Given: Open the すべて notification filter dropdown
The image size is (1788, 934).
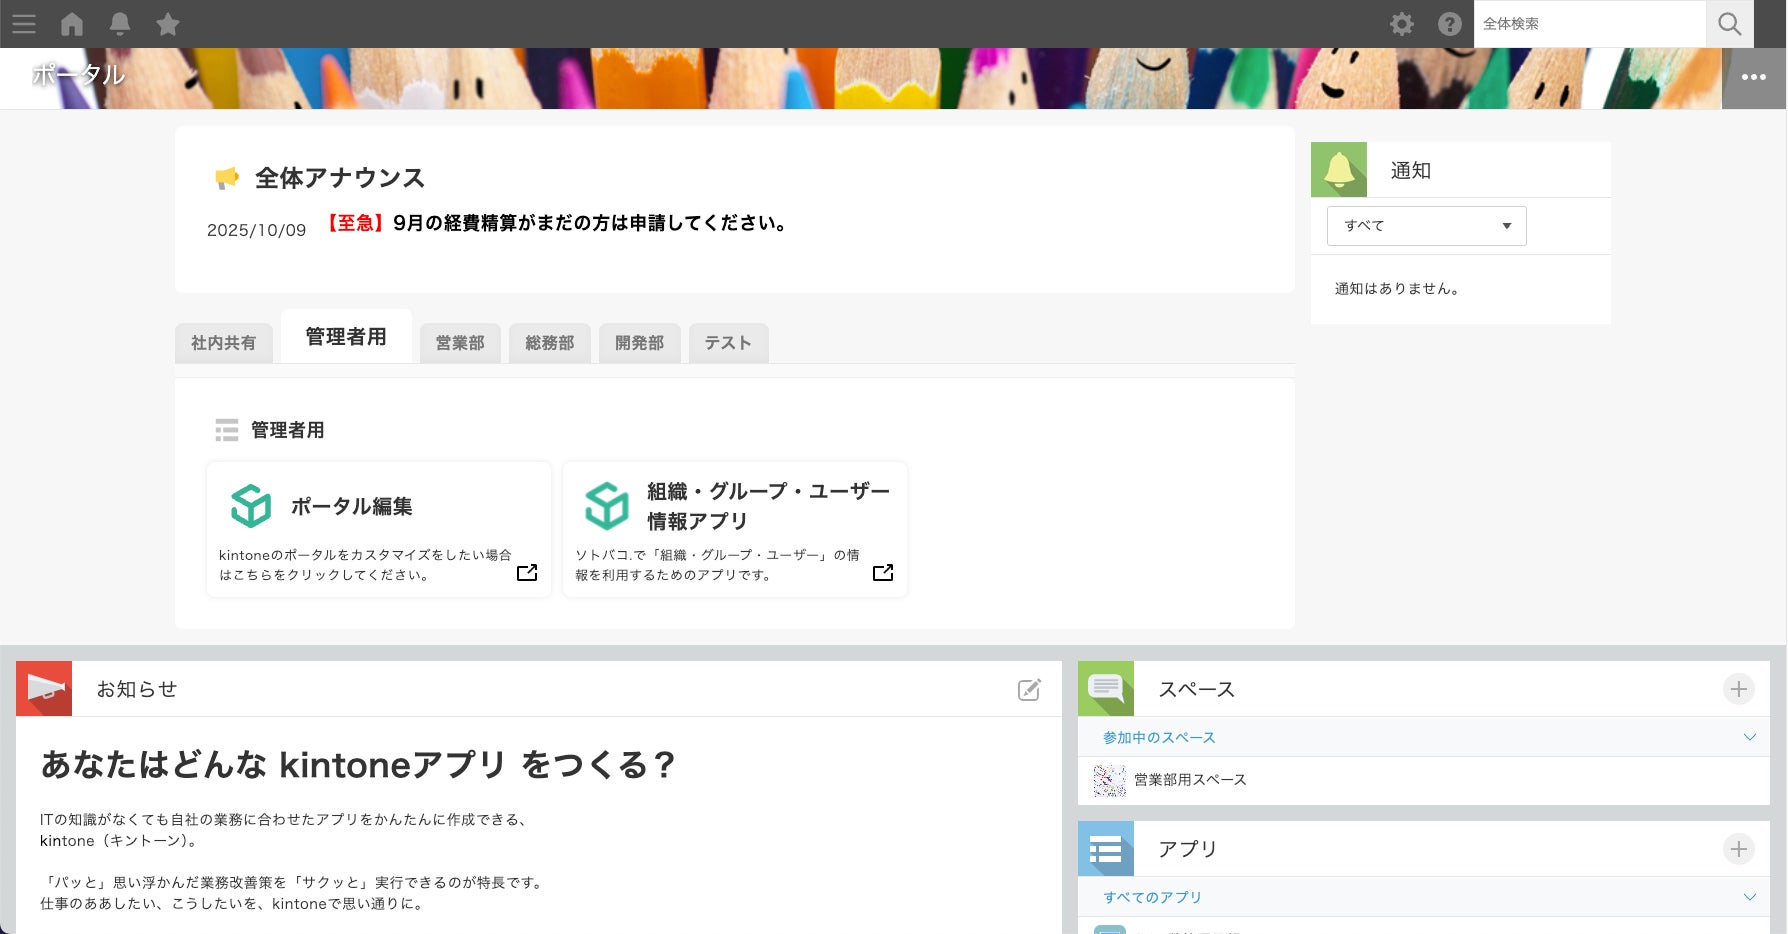Looking at the screenshot, I should pyautogui.click(x=1427, y=226).
